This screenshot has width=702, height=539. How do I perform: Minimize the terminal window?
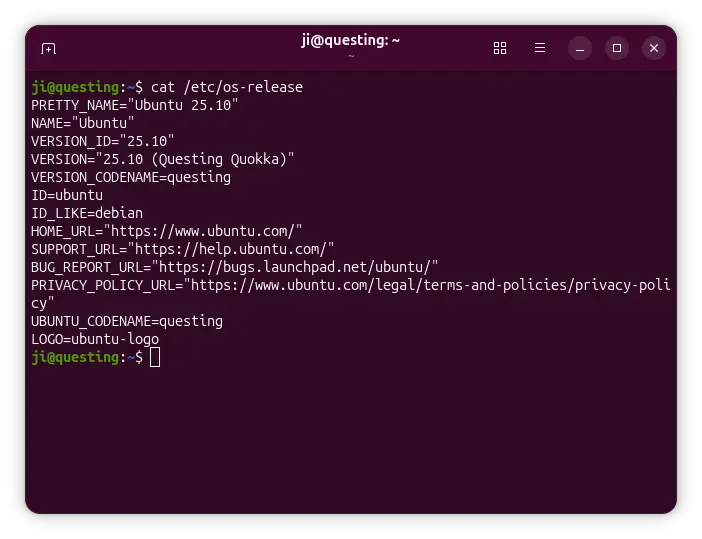click(580, 48)
